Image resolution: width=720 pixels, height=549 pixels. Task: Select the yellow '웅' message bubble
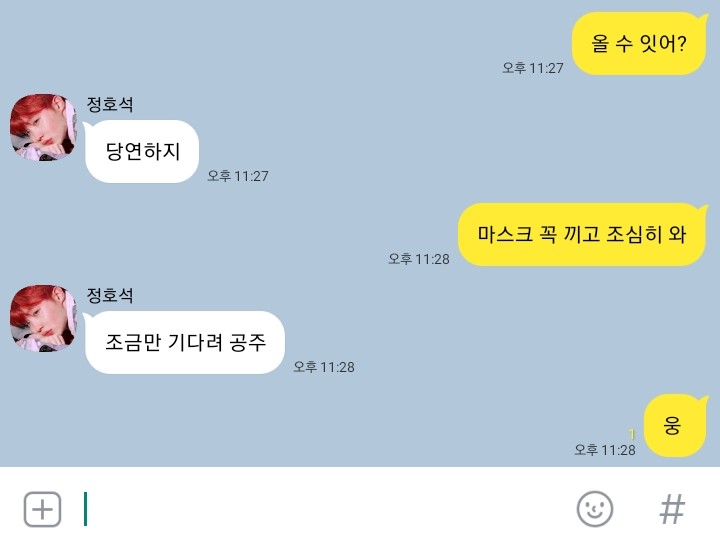[675, 426]
